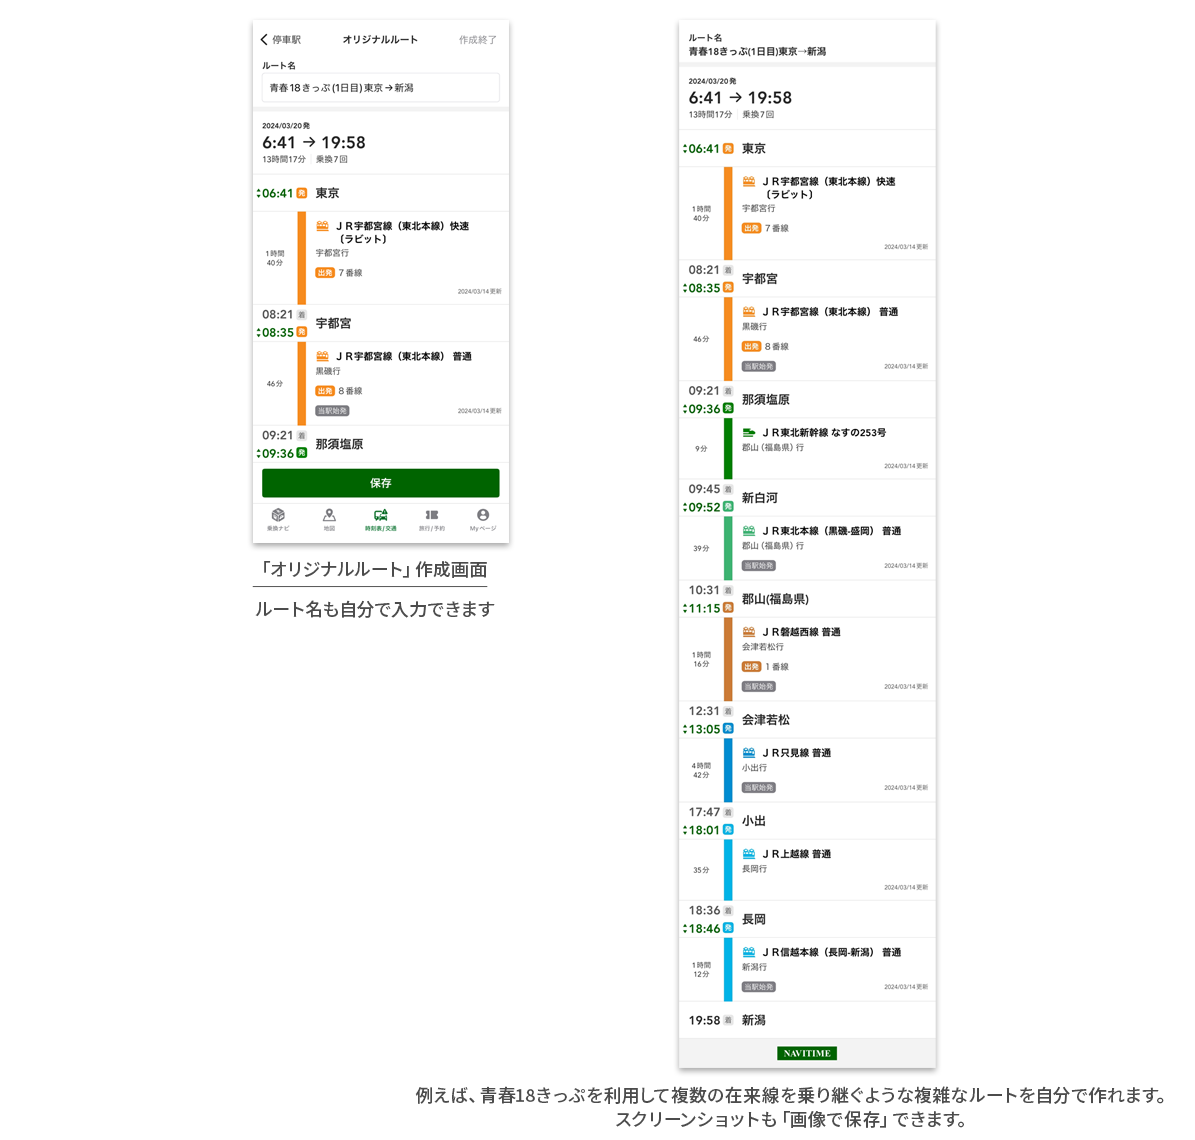Change the 13:05 departure from 会津若松
The image size is (1195, 1140).
tap(704, 729)
